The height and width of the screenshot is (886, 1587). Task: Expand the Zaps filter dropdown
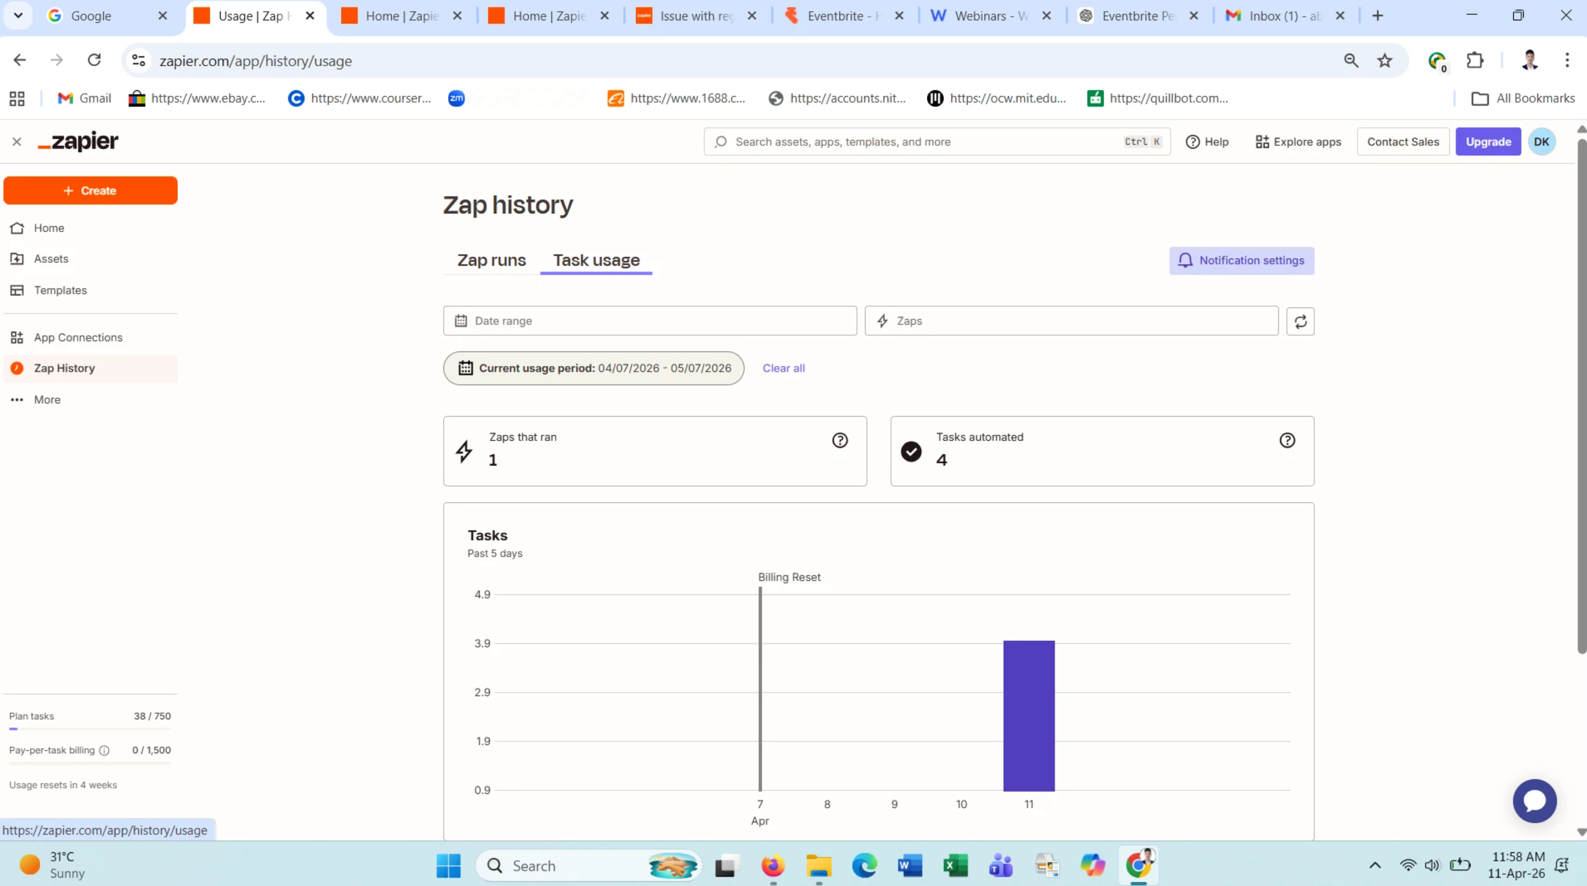tap(1071, 321)
